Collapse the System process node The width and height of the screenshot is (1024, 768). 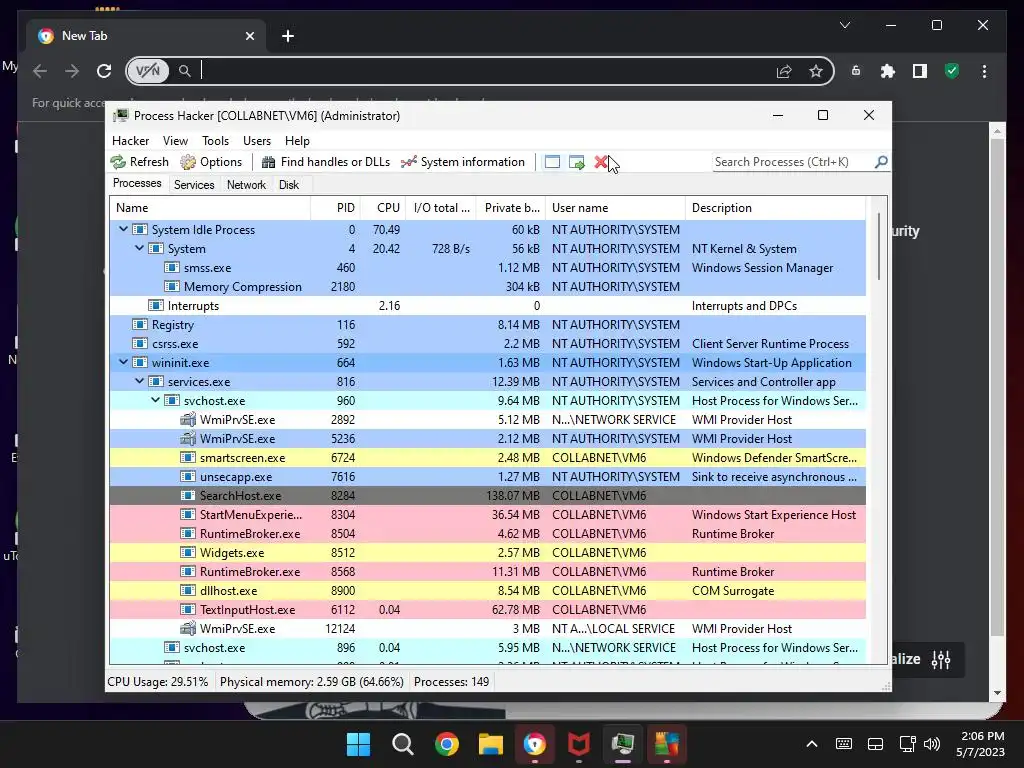(x=139, y=248)
